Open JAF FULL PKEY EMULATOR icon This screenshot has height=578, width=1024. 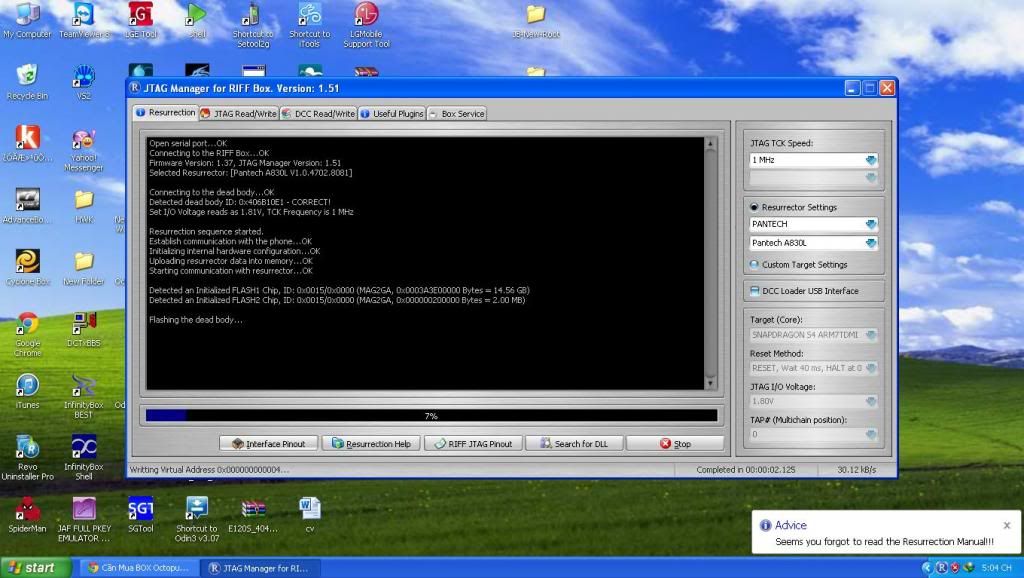point(84,520)
